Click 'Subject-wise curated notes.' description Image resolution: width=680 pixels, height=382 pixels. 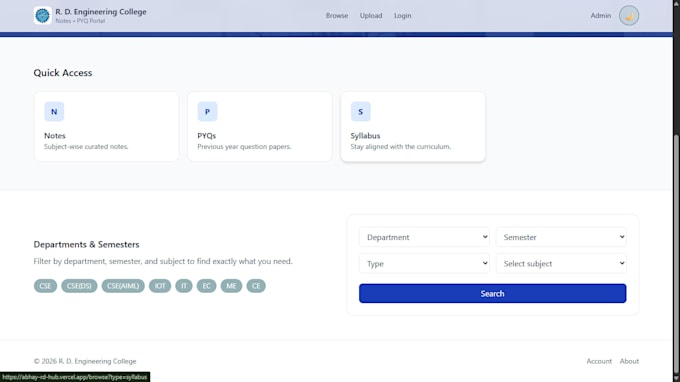pos(86,147)
